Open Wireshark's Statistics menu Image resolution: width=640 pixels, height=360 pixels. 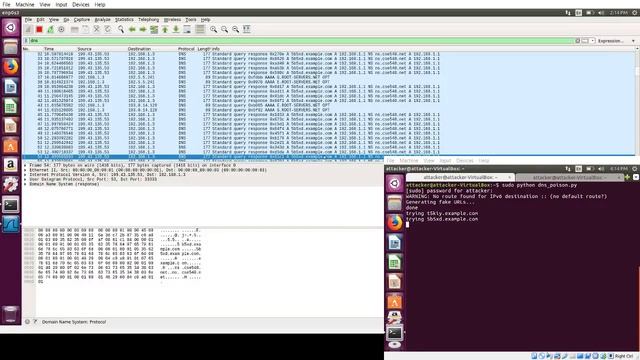click(x=124, y=20)
